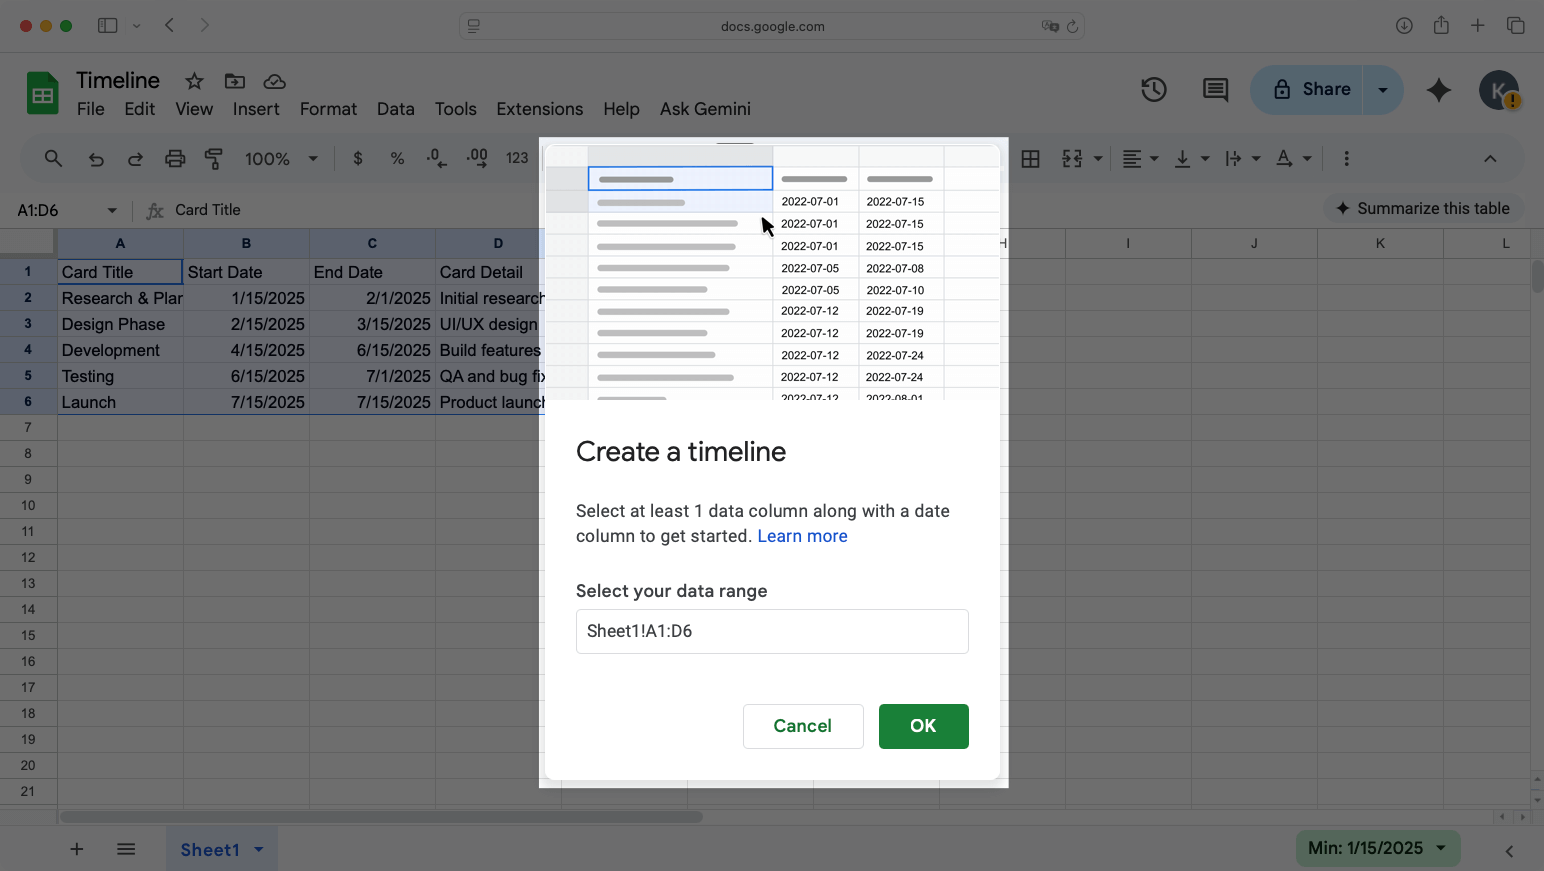
Task: Open search in the menus
Action: 53,158
